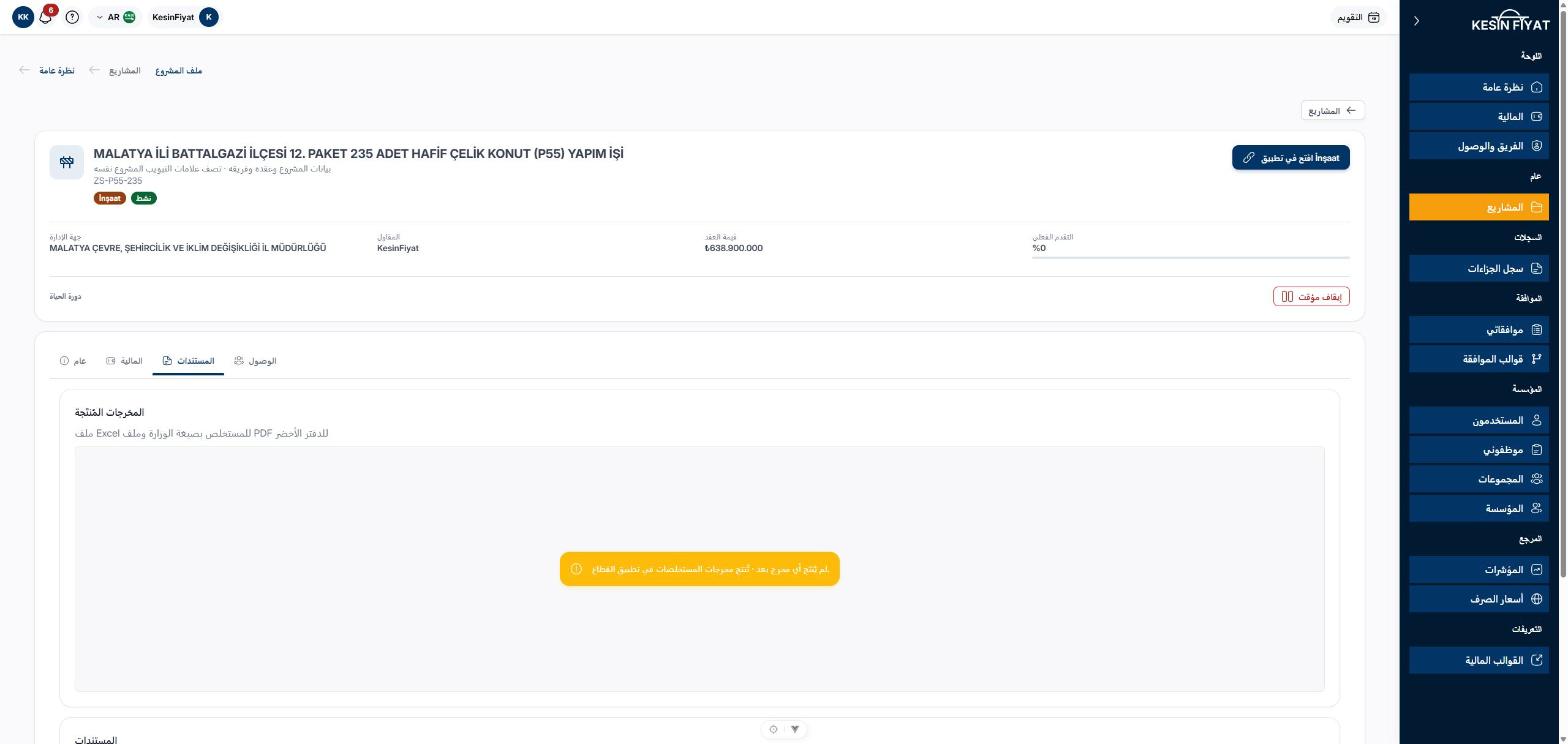The width and height of the screenshot is (1568, 744).
Task: Switch to the المالية tab in project card
Action: click(125, 361)
